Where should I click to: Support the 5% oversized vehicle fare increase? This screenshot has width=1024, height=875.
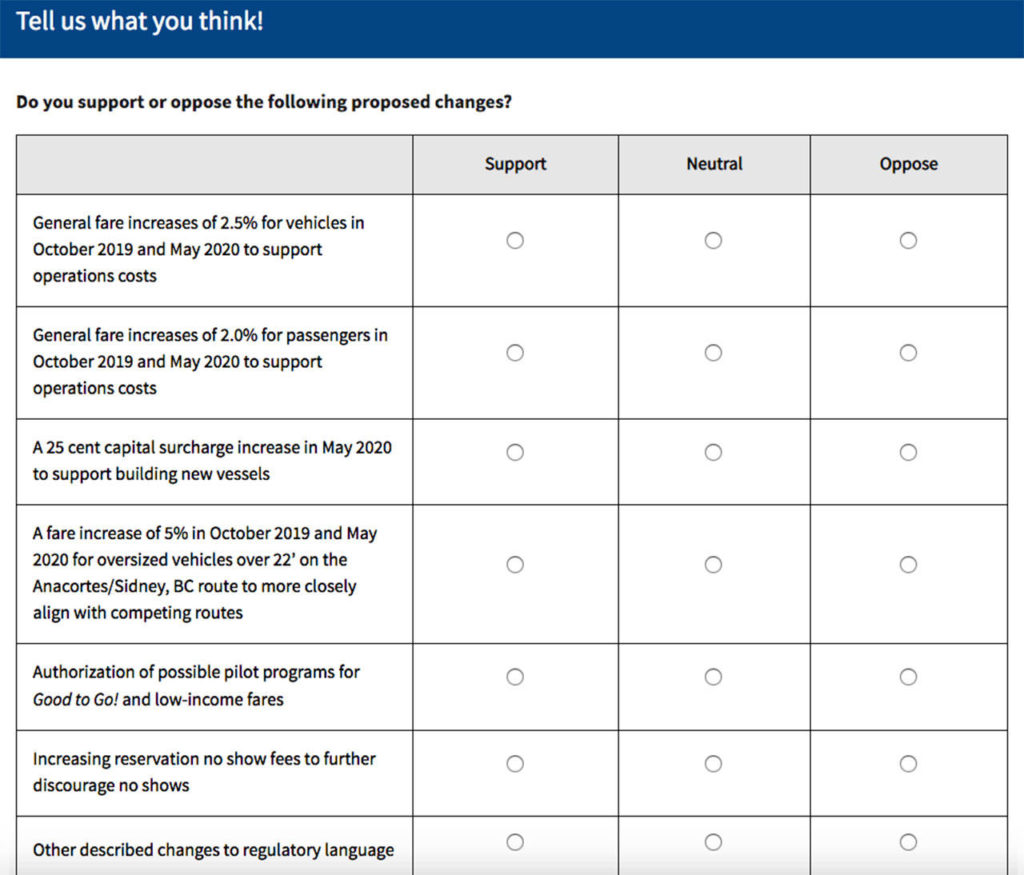[515, 564]
